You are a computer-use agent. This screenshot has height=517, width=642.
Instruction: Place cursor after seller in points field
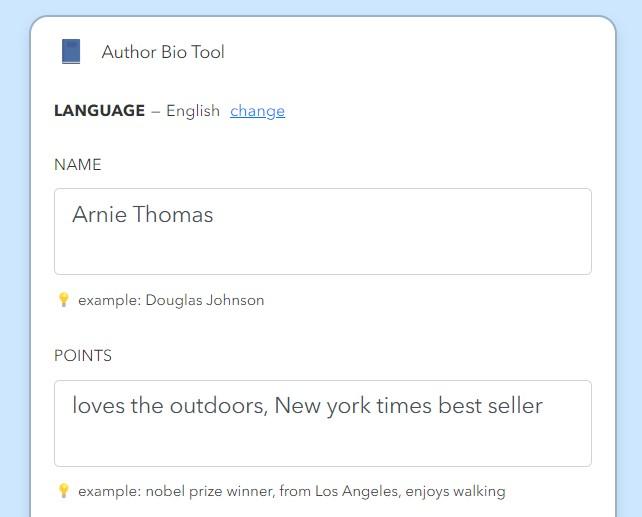[x=544, y=406]
